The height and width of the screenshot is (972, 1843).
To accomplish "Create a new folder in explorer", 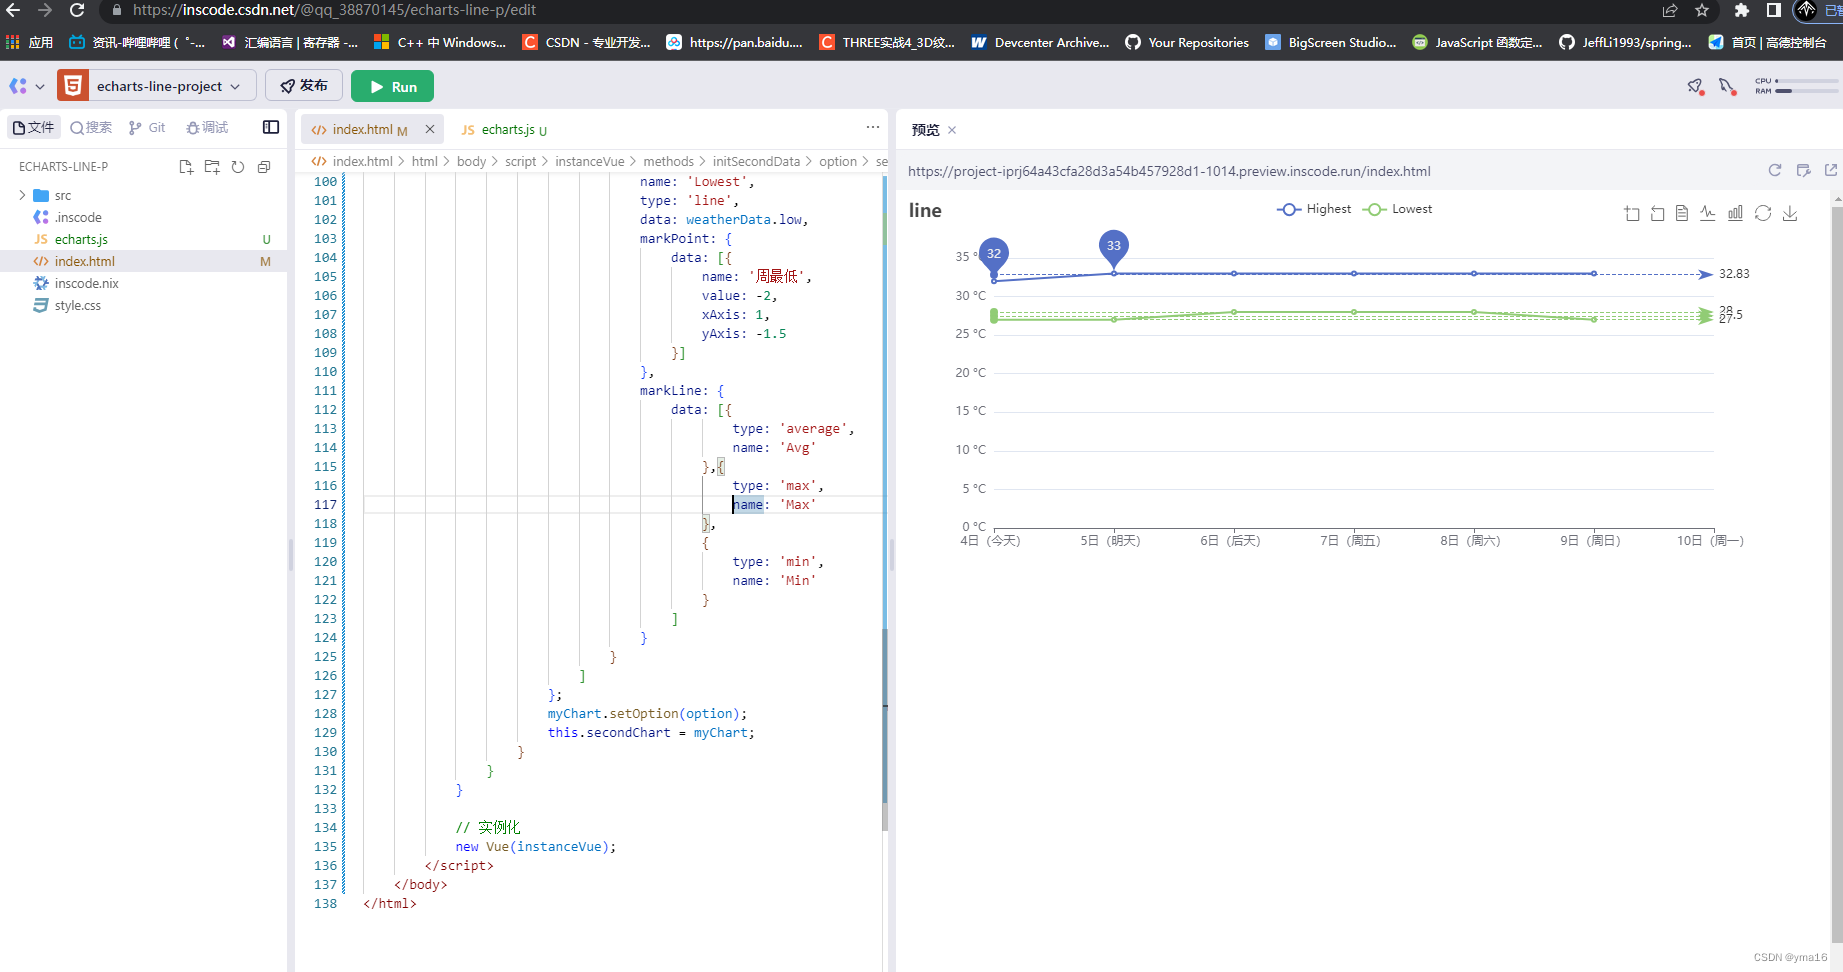I will point(212,167).
